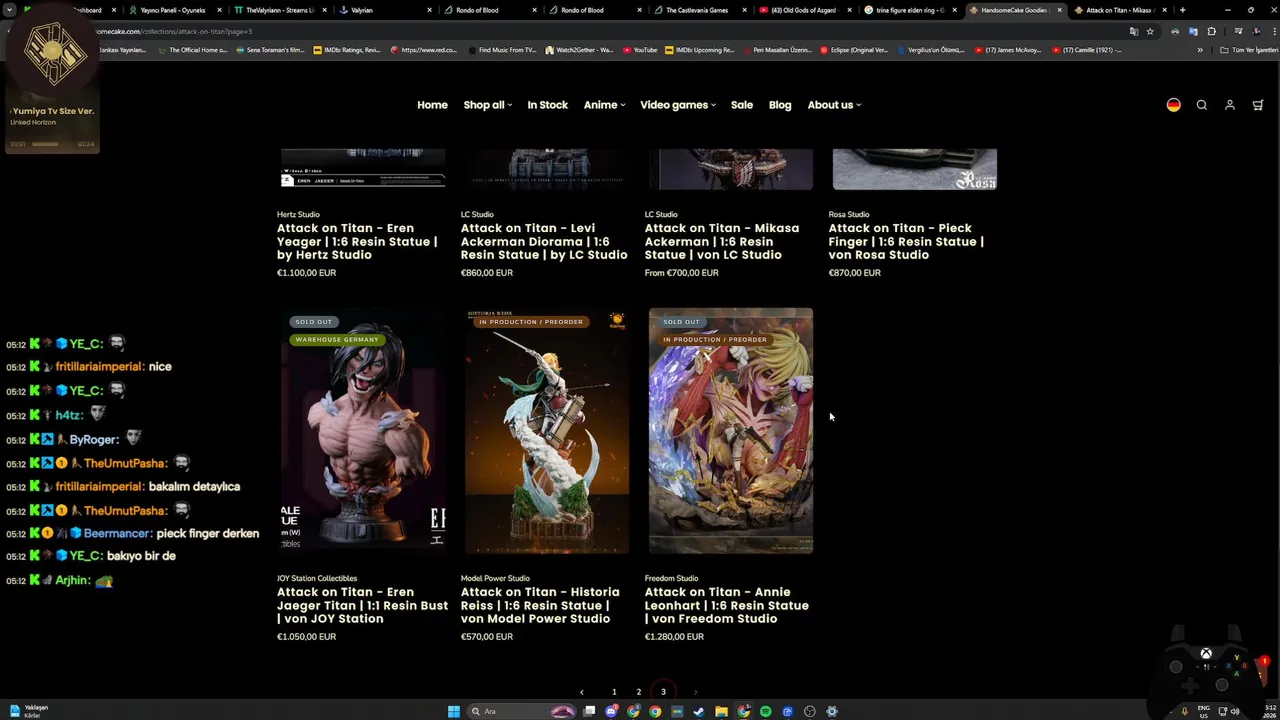Image resolution: width=1280 pixels, height=720 pixels.
Task: Open Eren Jaeger Titan 1:1 Bust link
Action: point(362,605)
